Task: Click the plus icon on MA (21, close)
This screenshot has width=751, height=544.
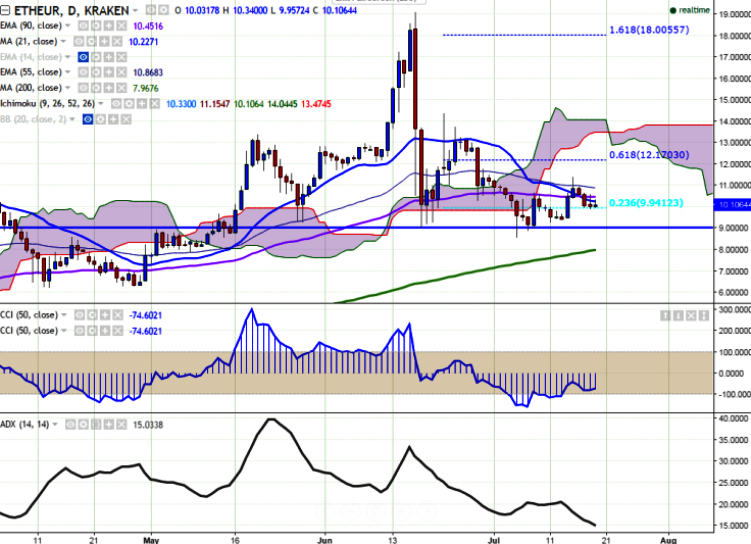Action: [x=104, y=42]
